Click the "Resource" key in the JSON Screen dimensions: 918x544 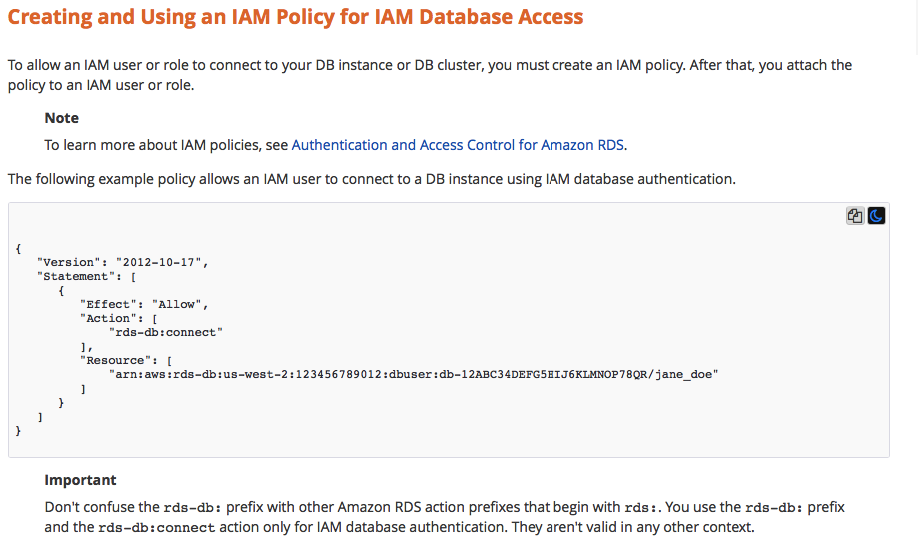pos(115,361)
